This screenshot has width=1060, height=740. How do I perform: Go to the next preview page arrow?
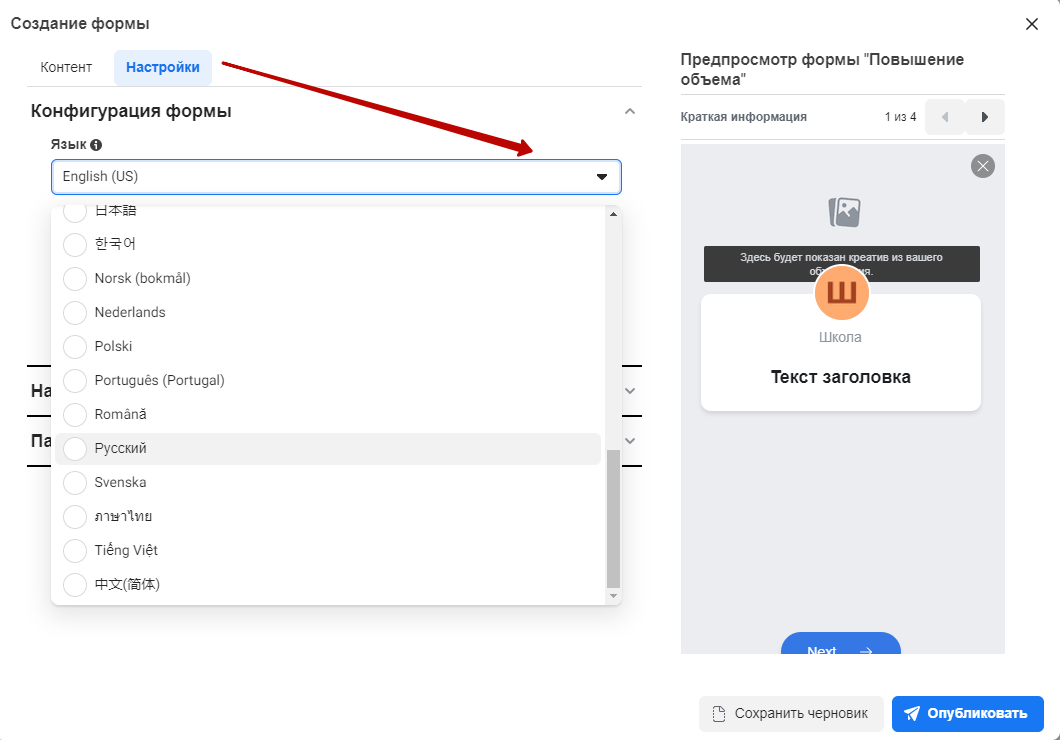[984, 117]
